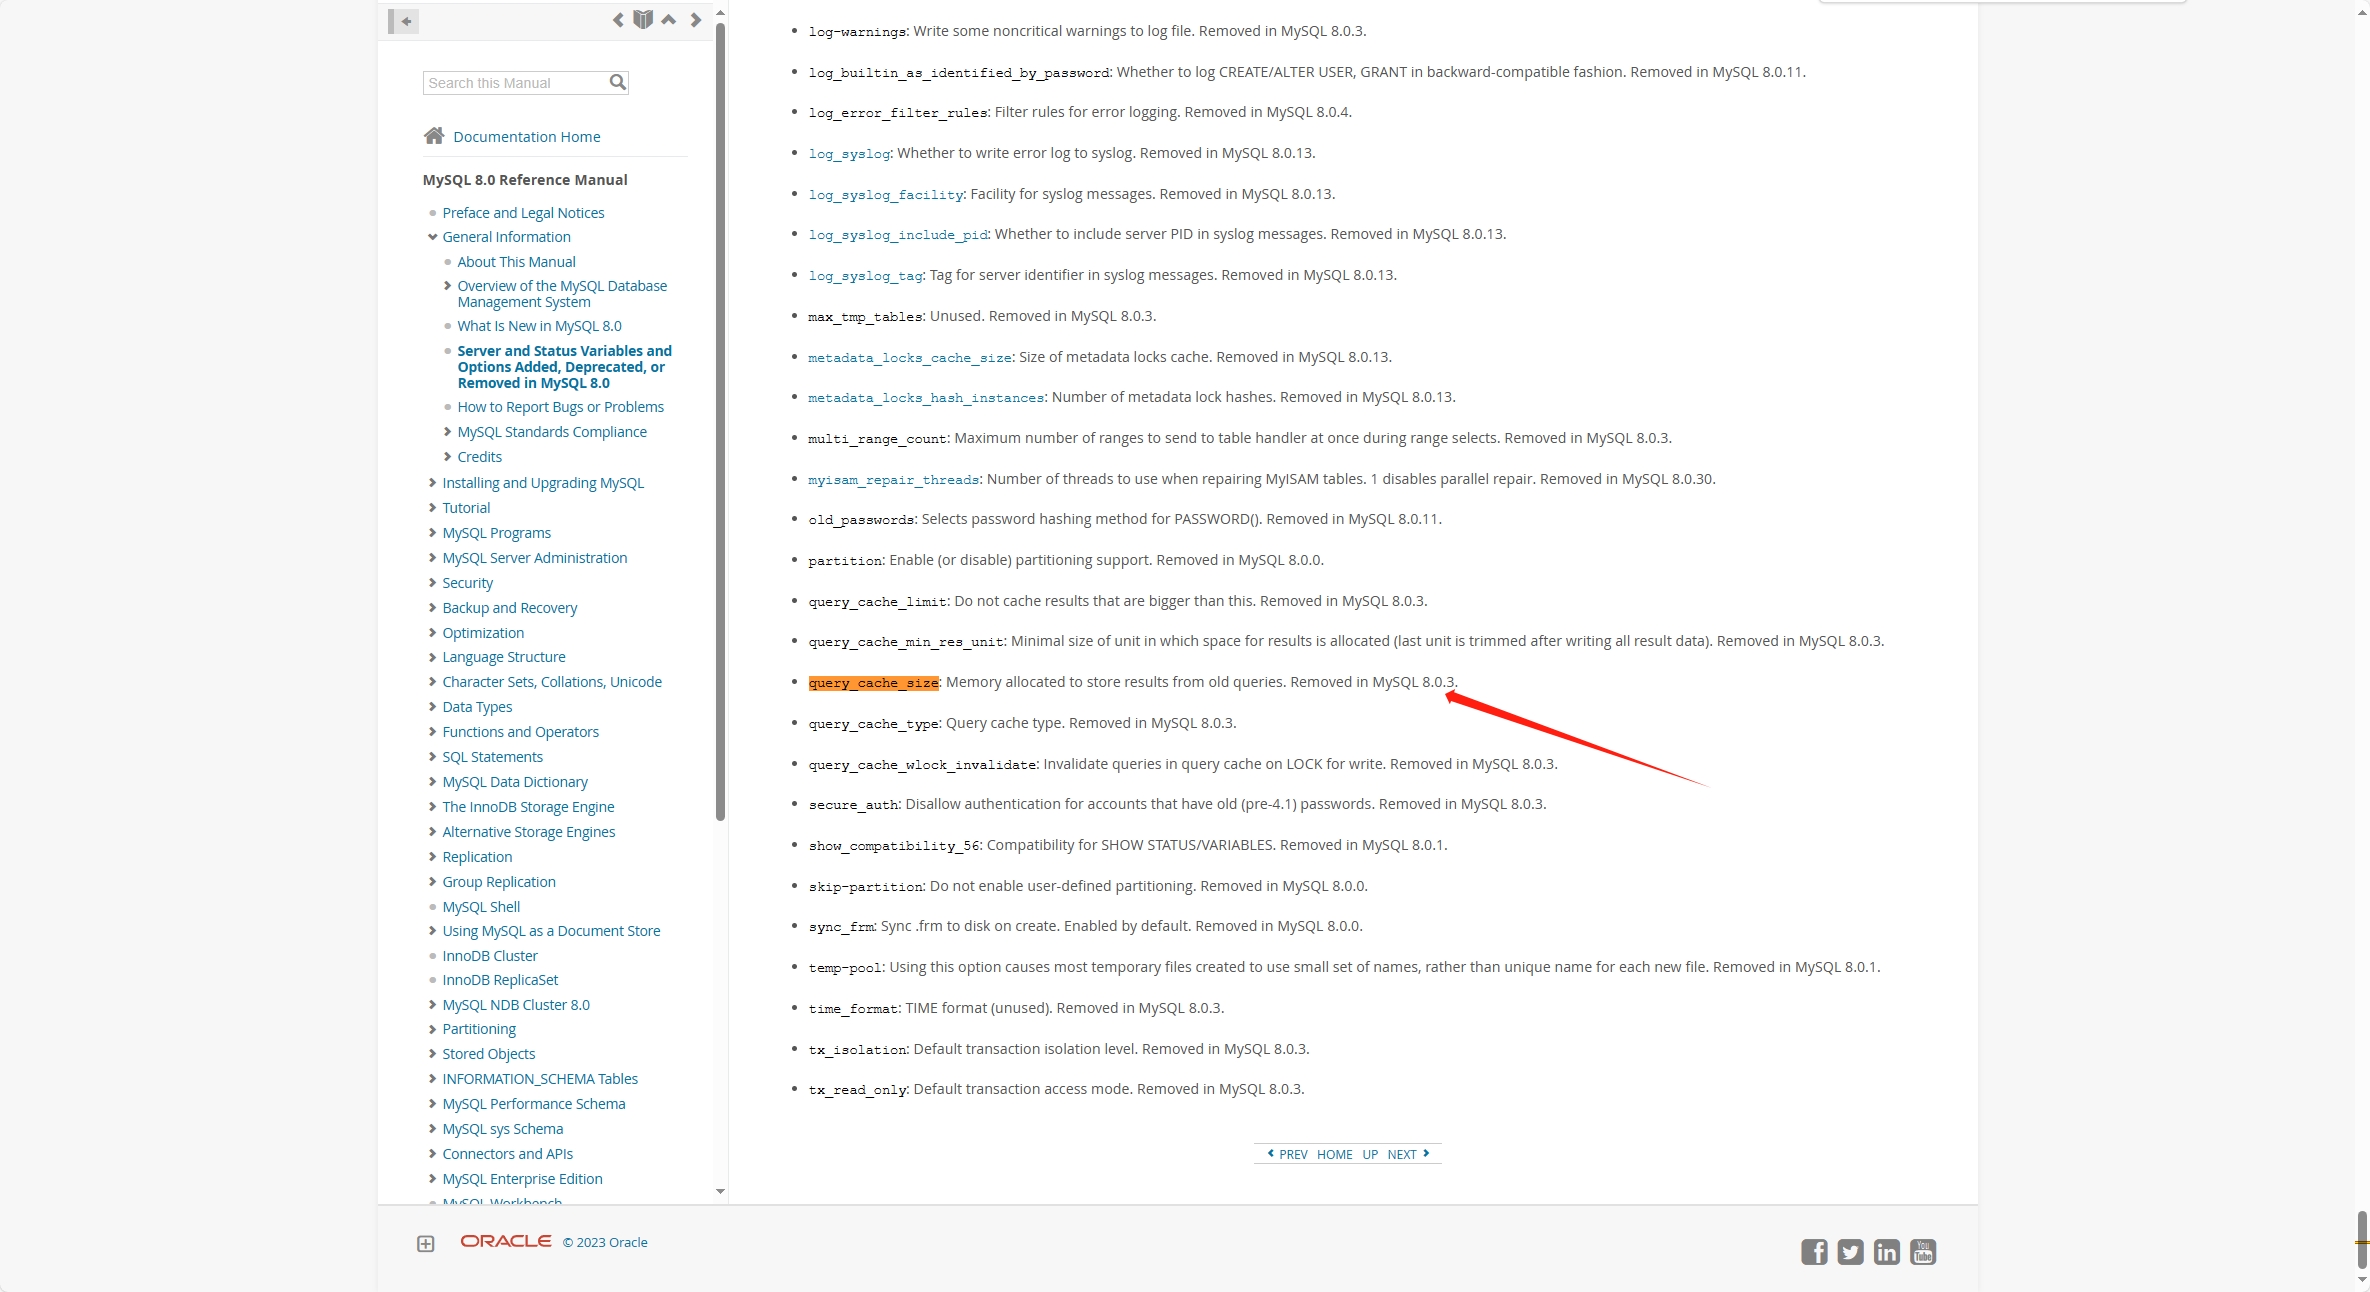Open How to Report Bugs or Problems
2370x1292 pixels.
coord(560,407)
